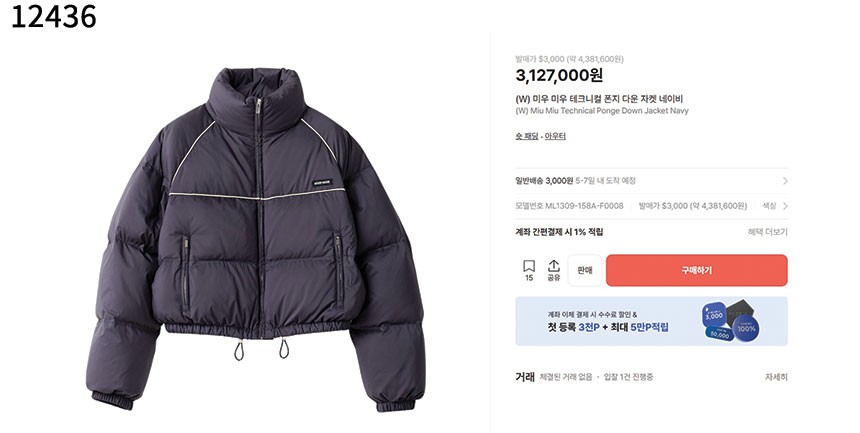Open the 아우터 category link
The width and height of the screenshot is (860, 433).
555,136
